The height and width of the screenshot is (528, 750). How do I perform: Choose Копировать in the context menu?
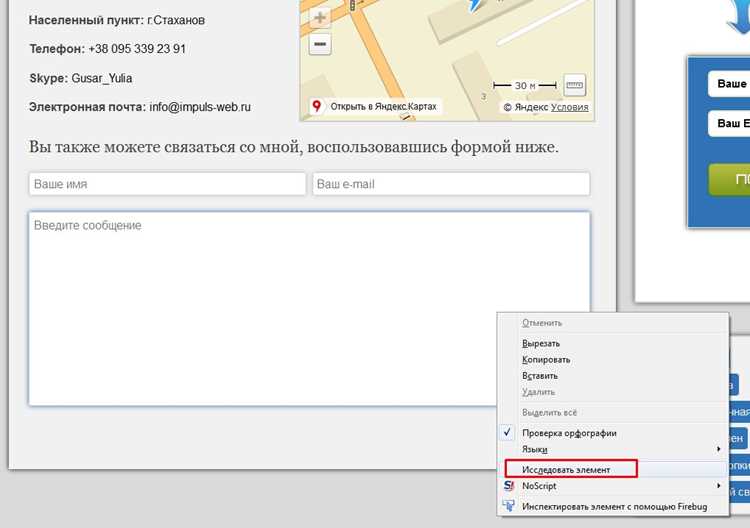(x=613, y=360)
